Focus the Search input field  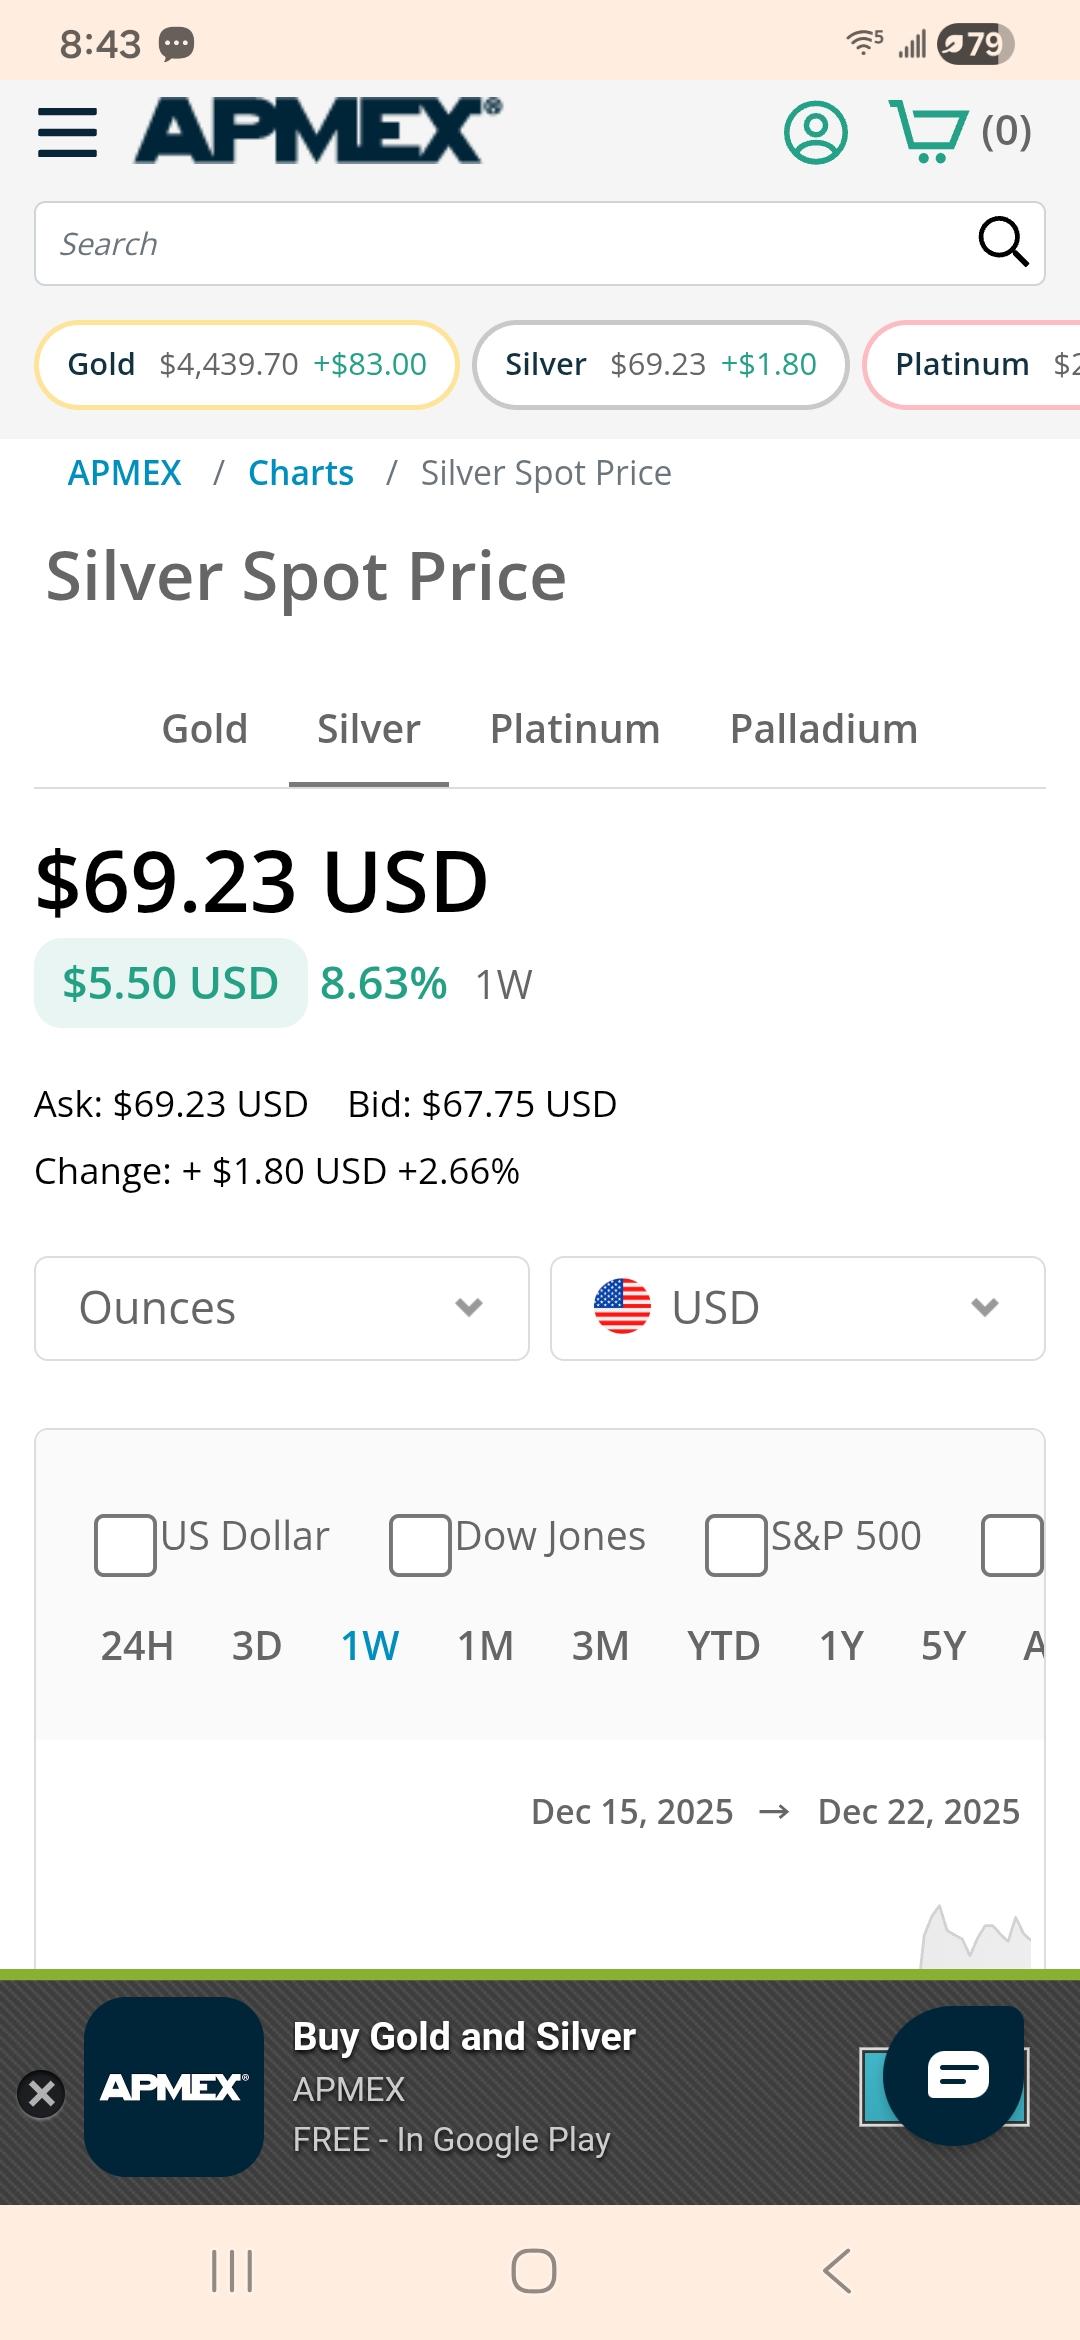(x=500, y=244)
